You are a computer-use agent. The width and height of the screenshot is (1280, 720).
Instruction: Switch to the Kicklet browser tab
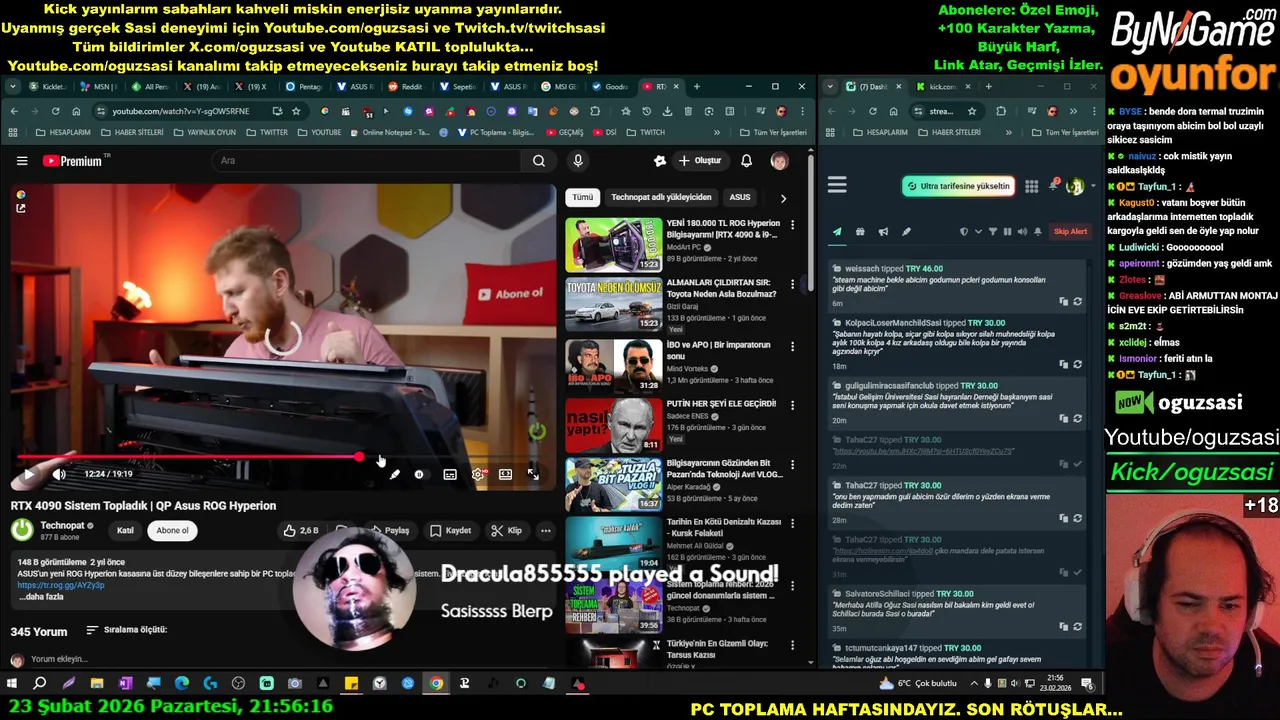[48, 87]
